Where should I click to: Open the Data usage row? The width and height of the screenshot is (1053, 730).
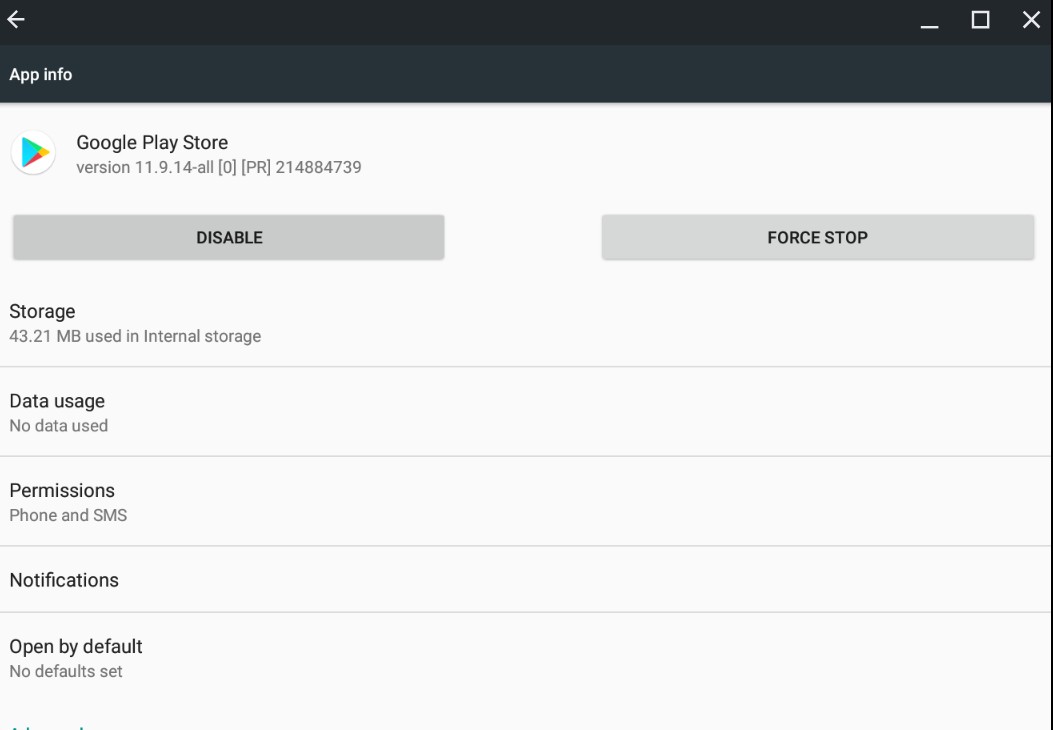point(526,412)
